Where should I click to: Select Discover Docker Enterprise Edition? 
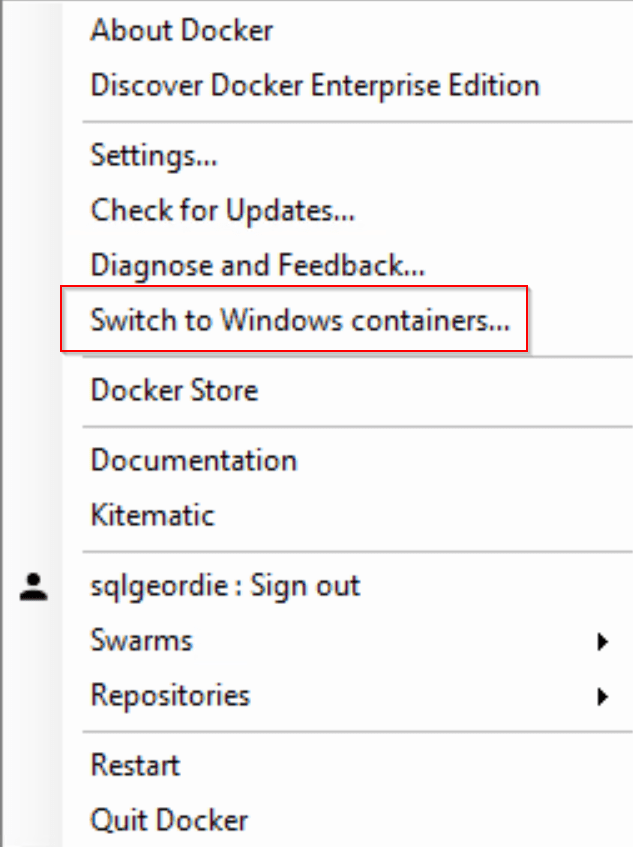coord(313,86)
